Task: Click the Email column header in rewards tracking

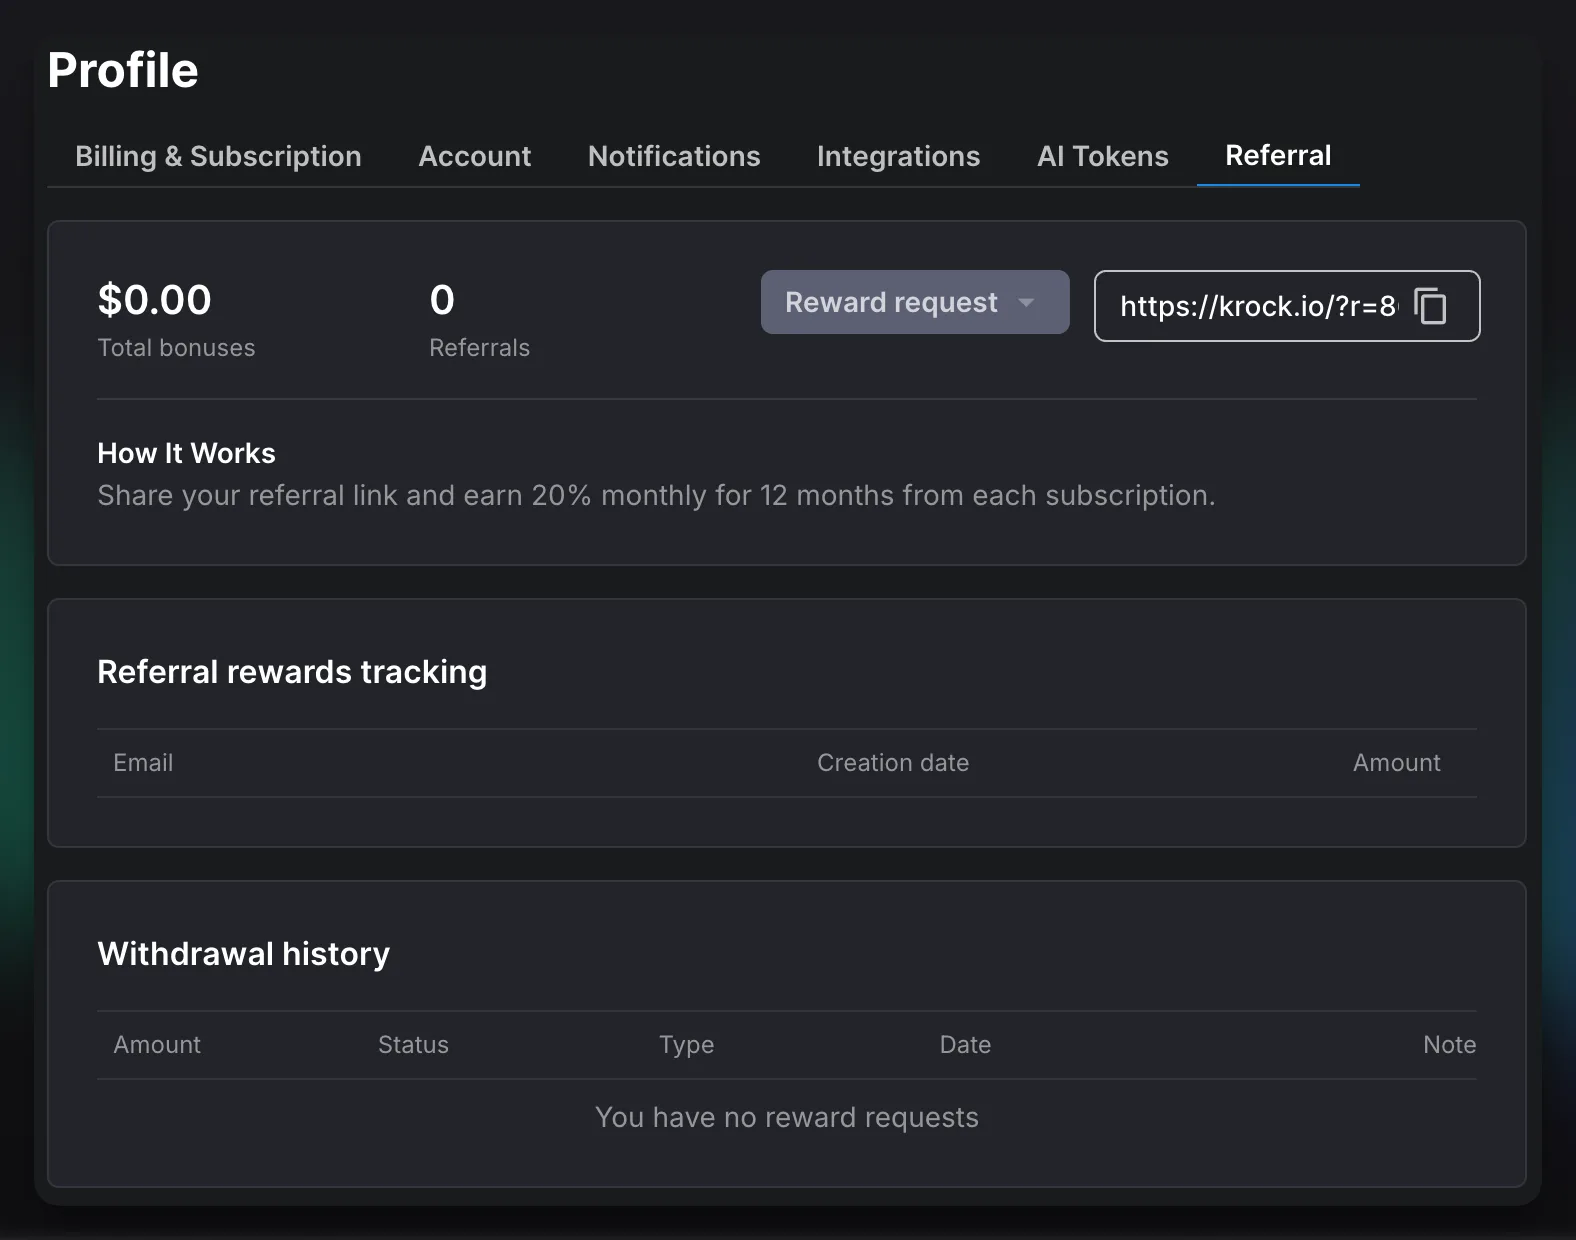Action: 143,763
